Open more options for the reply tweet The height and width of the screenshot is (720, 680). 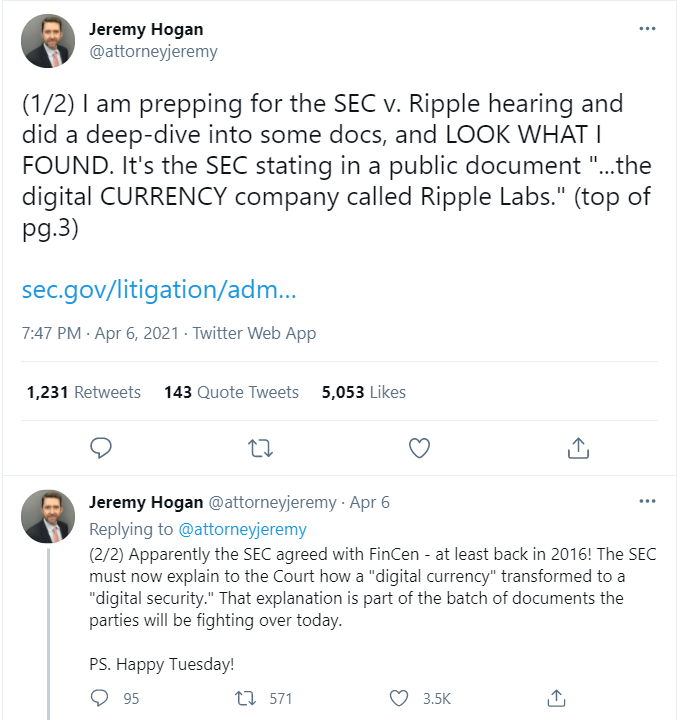point(647,502)
